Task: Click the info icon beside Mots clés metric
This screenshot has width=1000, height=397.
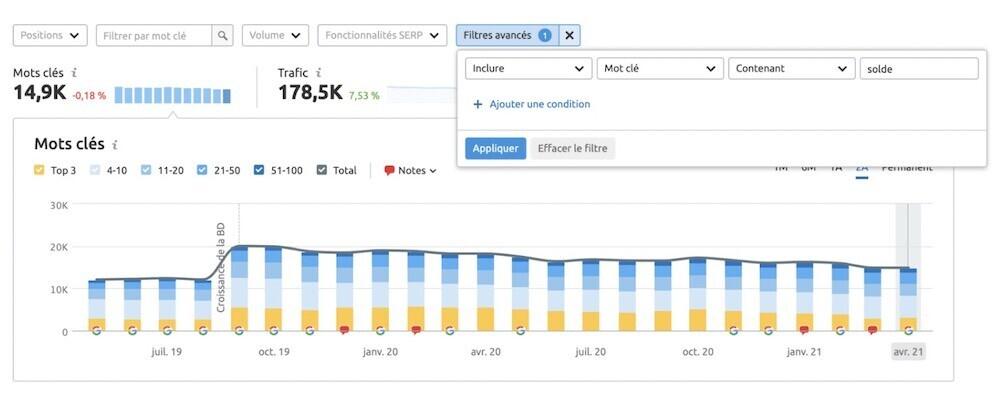Action: click(75, 73)
